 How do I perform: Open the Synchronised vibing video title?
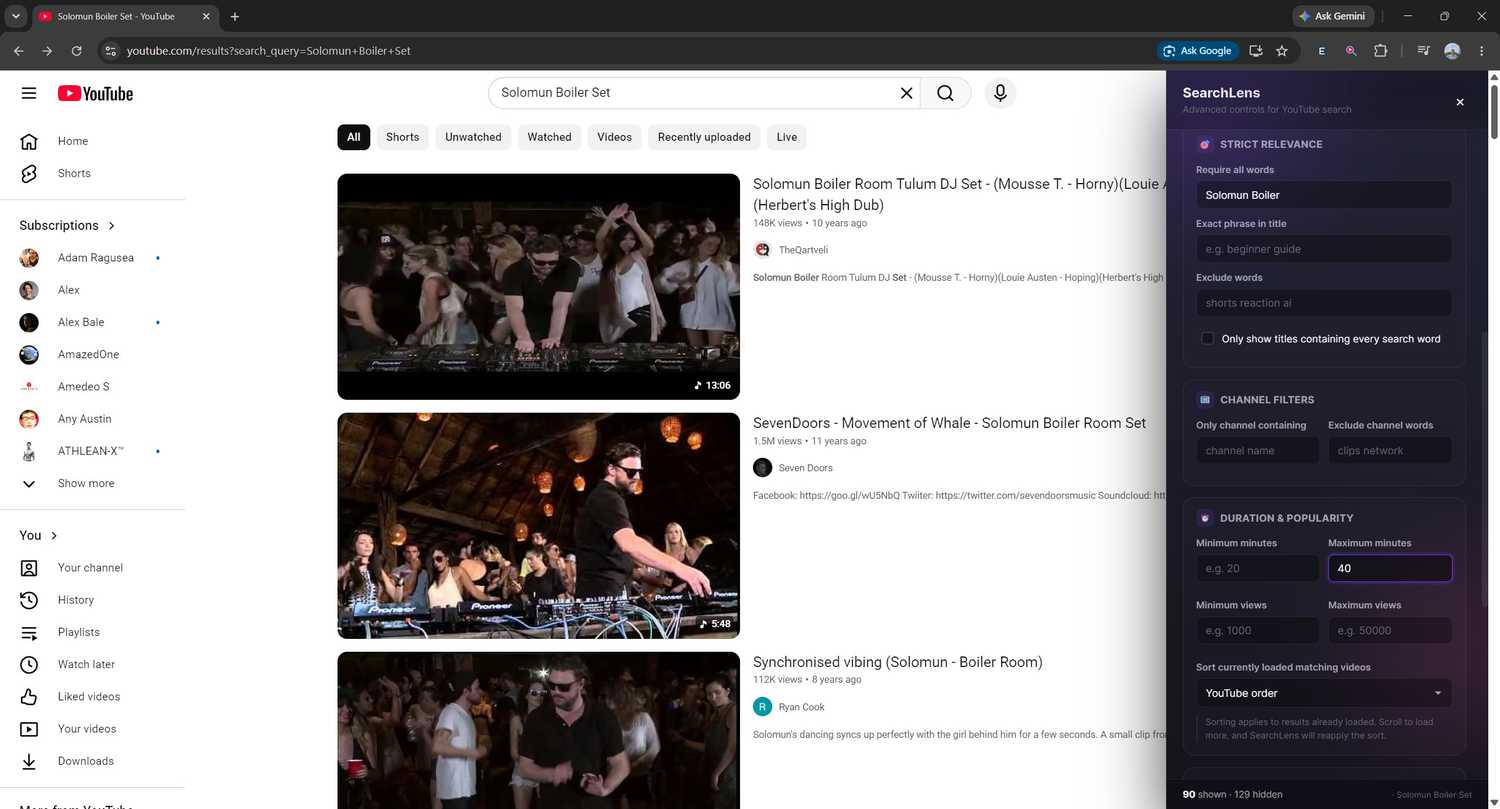897,662
